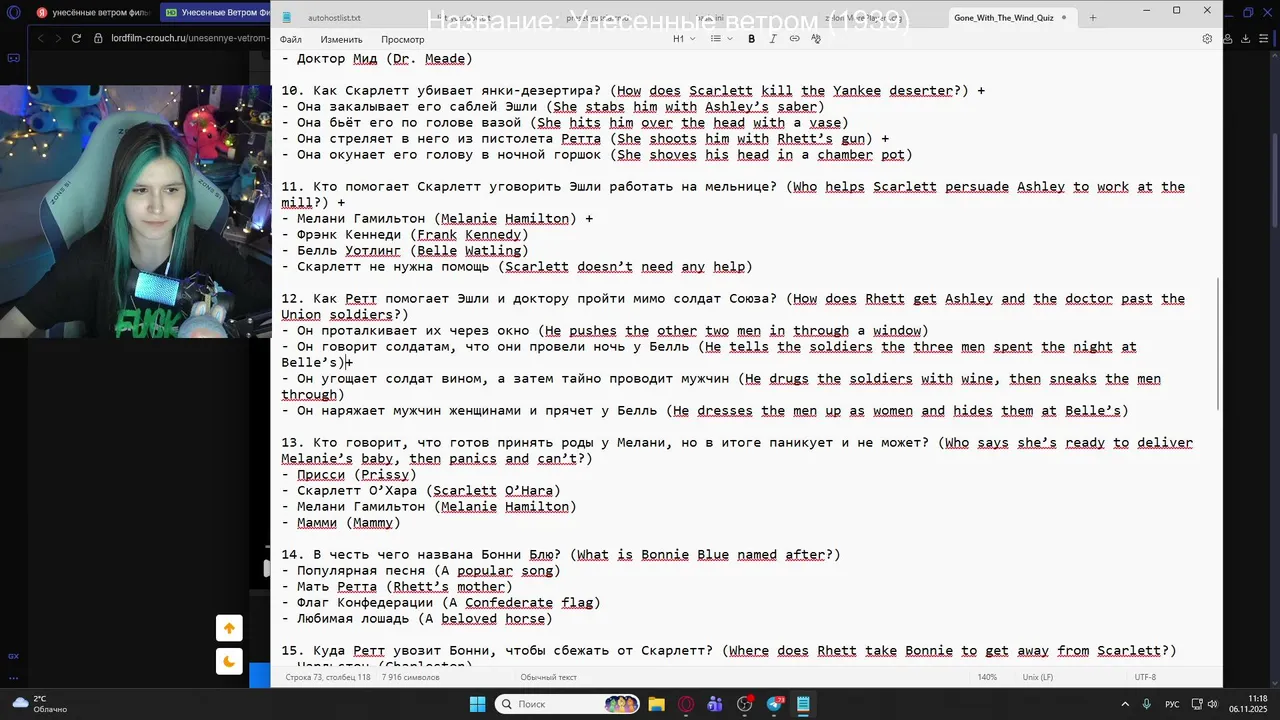Open Microsoft Teams from taskbar
The width and height of the screenshot is (1280, 720).
tap(715, 704)
